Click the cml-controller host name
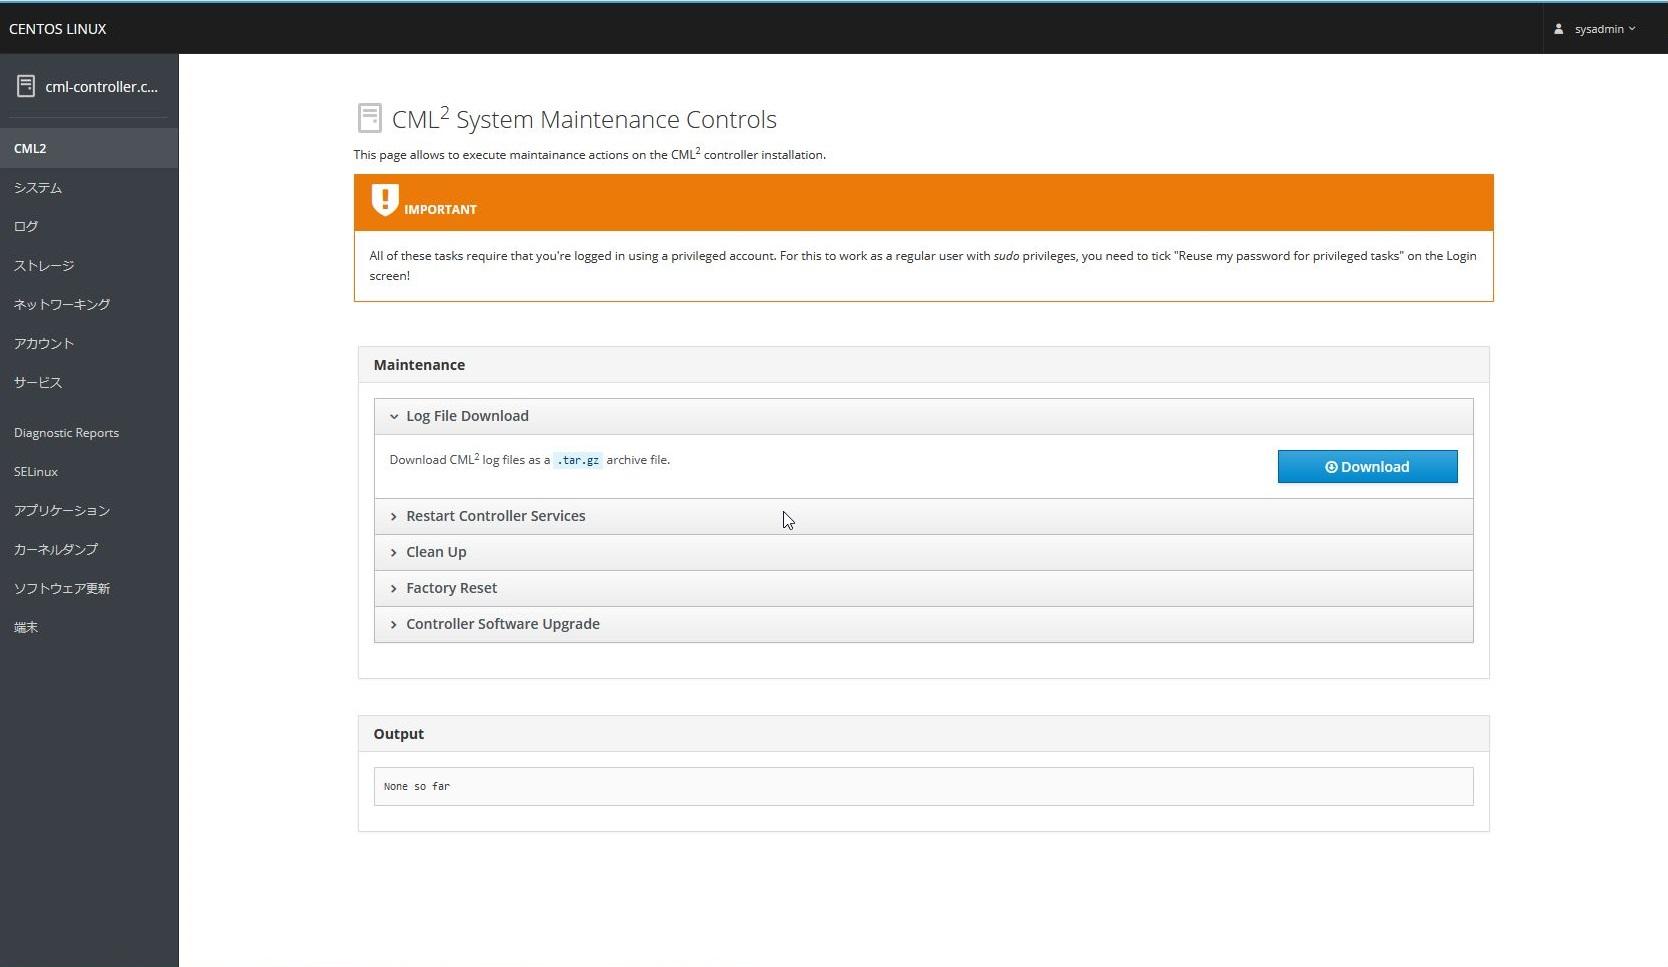The height and width of the screenshot is (967, 1668). click(x=101, y=87)
